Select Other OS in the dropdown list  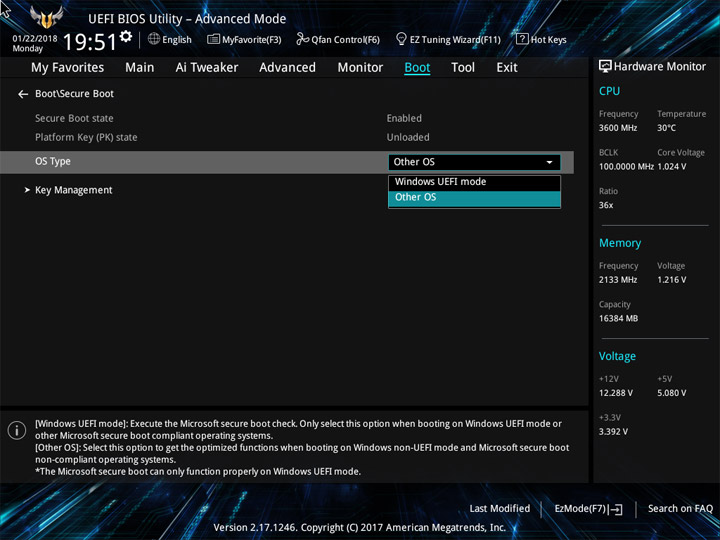pos(474,198)
